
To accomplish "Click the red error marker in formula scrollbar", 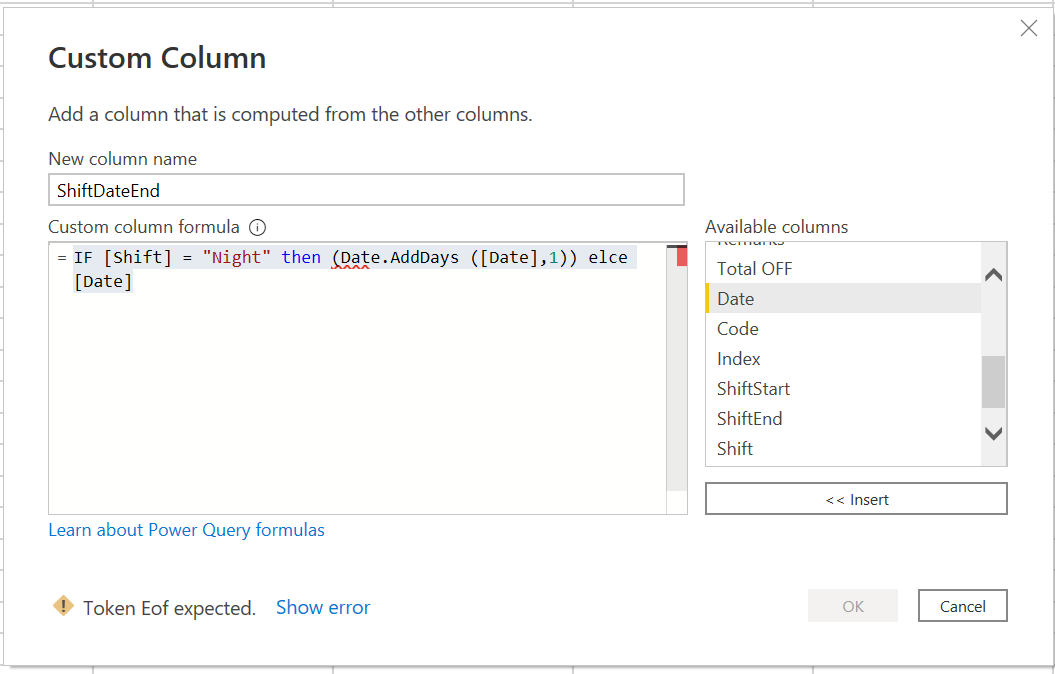I will pyautogui.click(x=682, y=257).
